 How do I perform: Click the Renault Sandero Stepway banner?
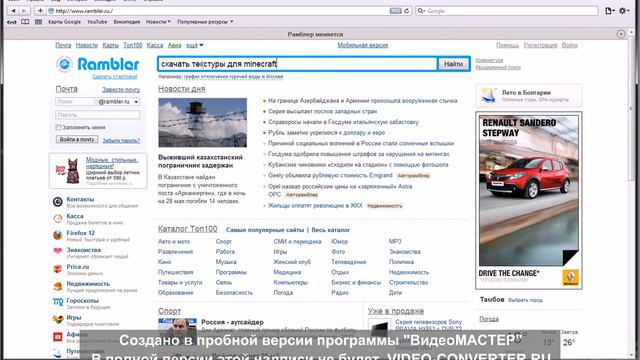[x=529, y=200]
